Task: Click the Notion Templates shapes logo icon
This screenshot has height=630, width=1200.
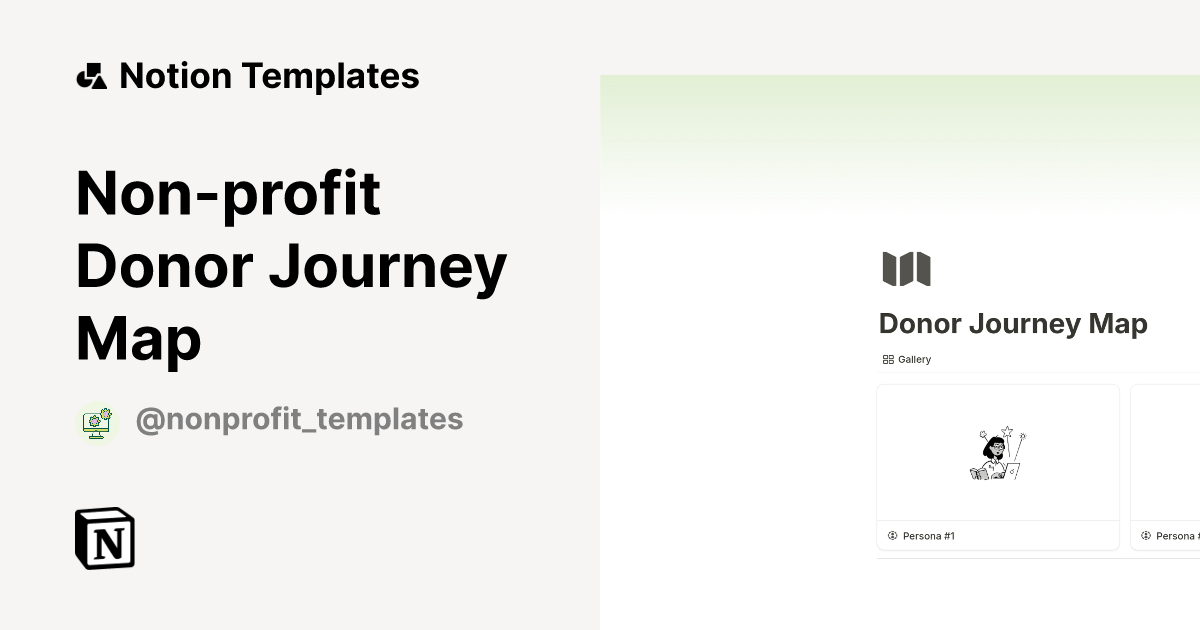Action: click(91, 76)
